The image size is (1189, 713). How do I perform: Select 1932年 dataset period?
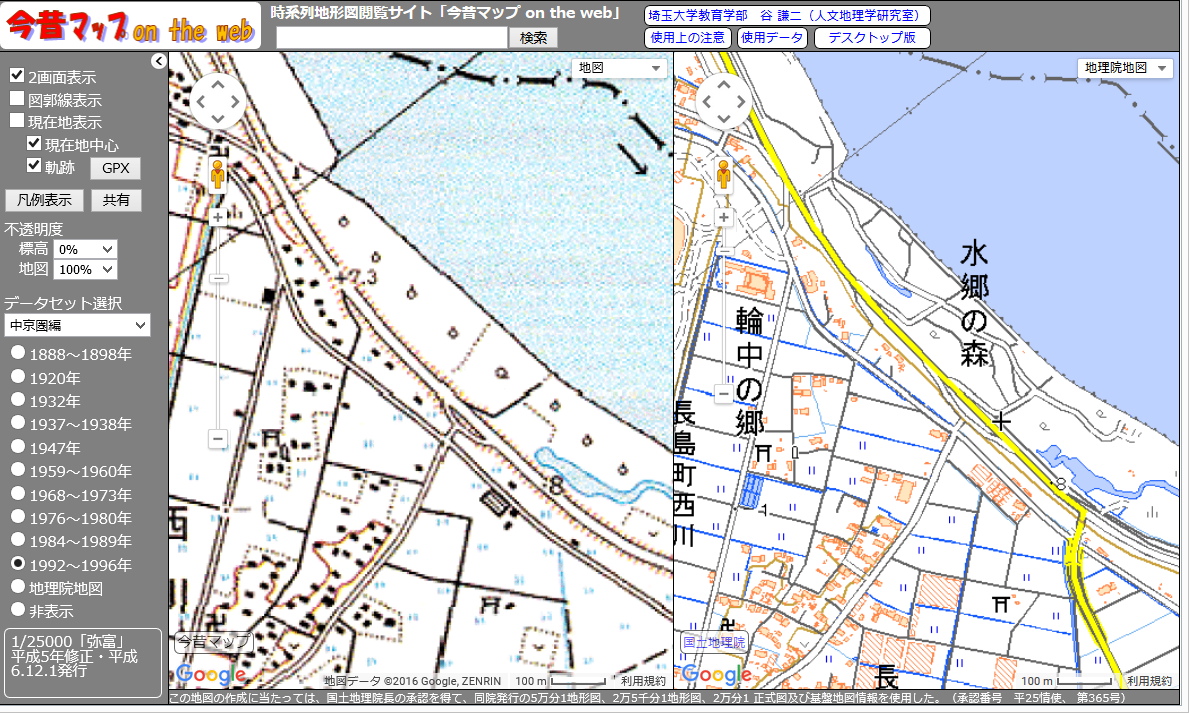(x=17, y=400)
